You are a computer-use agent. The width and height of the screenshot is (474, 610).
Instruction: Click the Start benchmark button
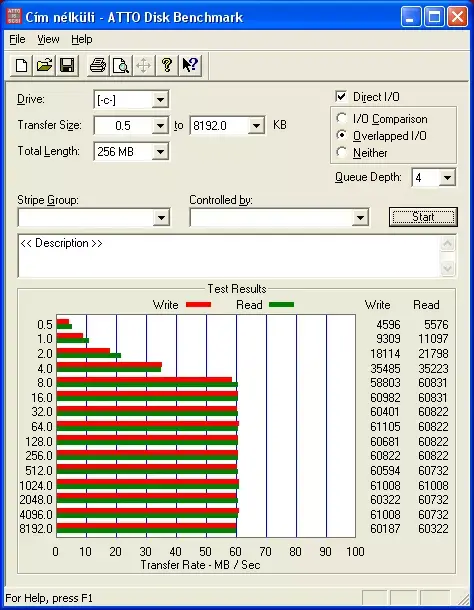point(423,217)
